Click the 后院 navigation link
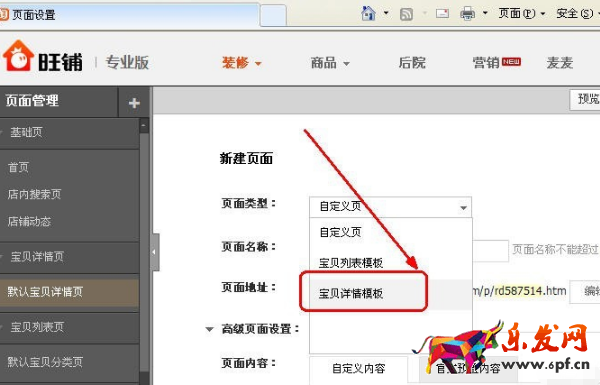Screen dimensions: 600x385 [412, 62]
